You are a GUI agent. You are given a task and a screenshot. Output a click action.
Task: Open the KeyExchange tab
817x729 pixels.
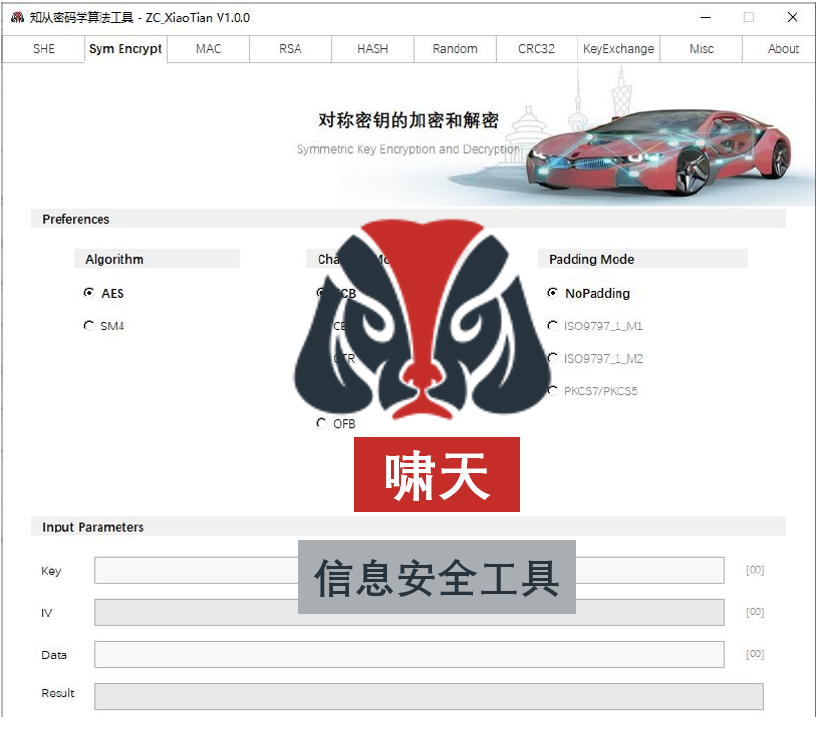pyautogui.click(x=618, y=48)
